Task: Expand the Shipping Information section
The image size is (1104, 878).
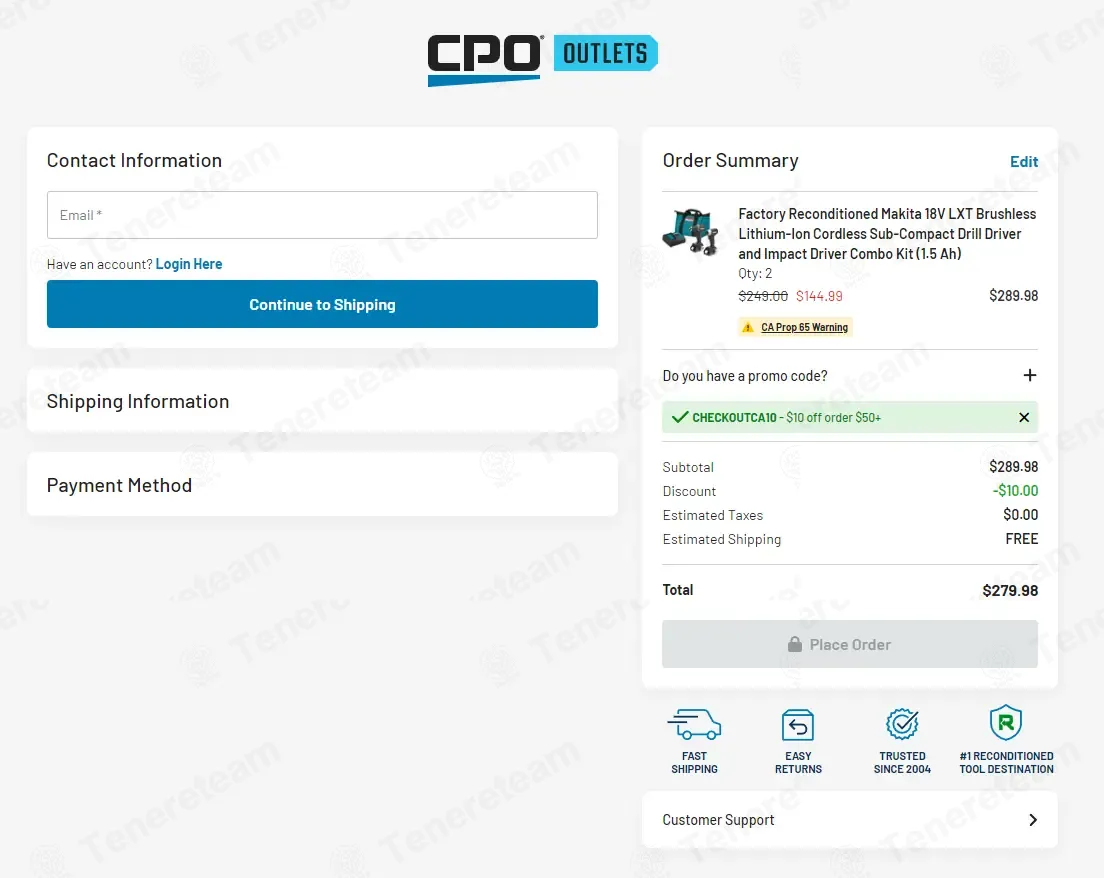Action: coord(322,401)
